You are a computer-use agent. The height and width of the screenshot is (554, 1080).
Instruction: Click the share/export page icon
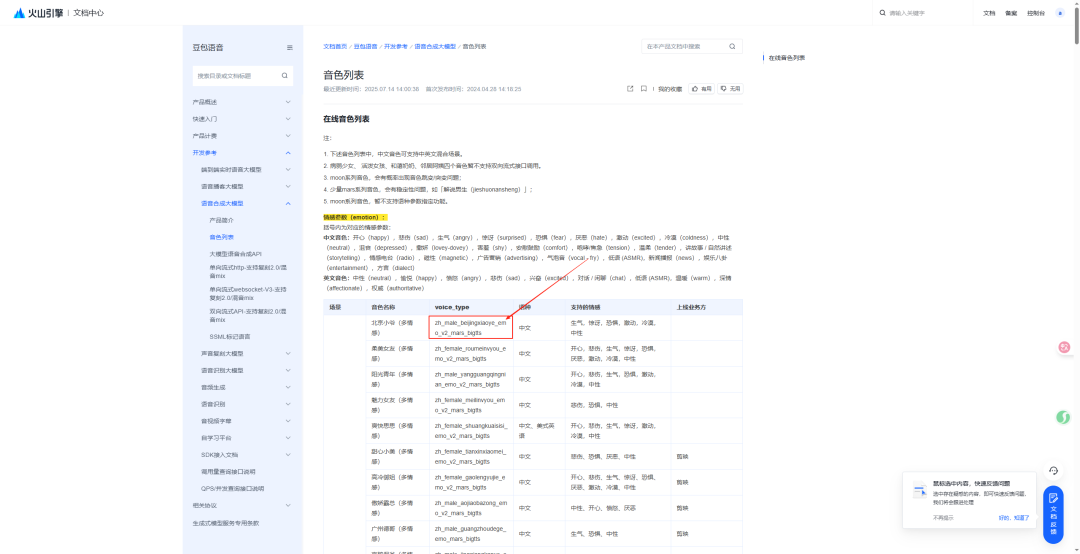630,89
